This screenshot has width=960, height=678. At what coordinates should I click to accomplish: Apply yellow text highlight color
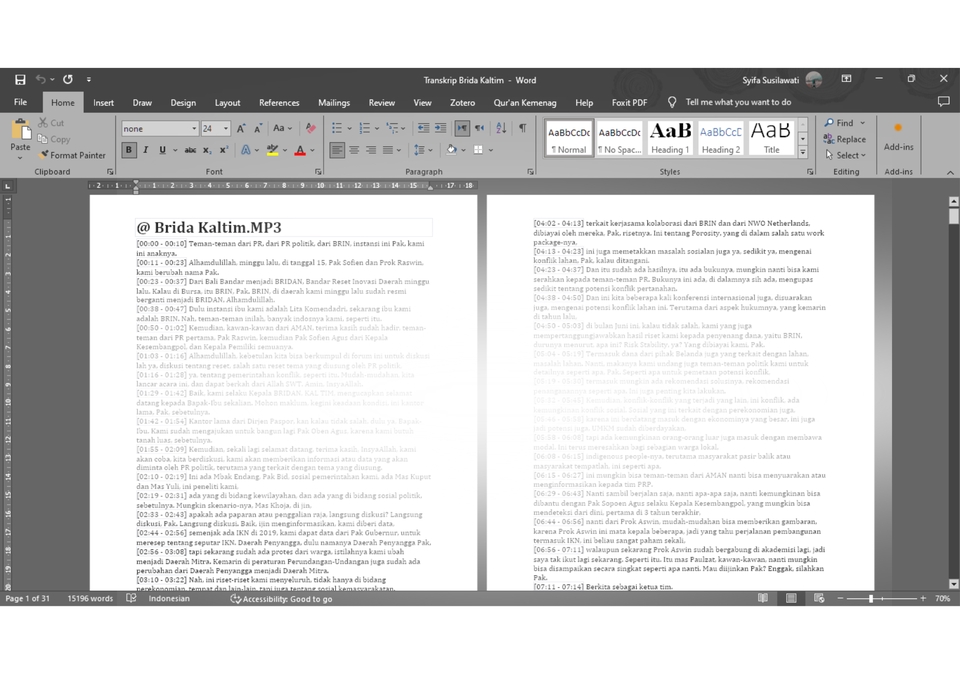coord(273,150)
